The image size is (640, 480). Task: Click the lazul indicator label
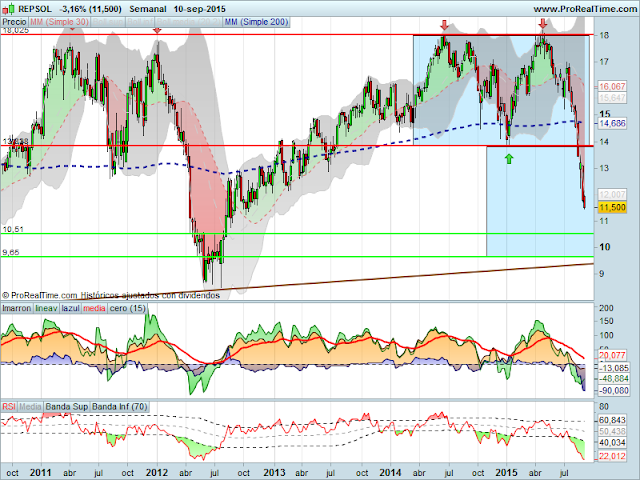click(70, 308)
